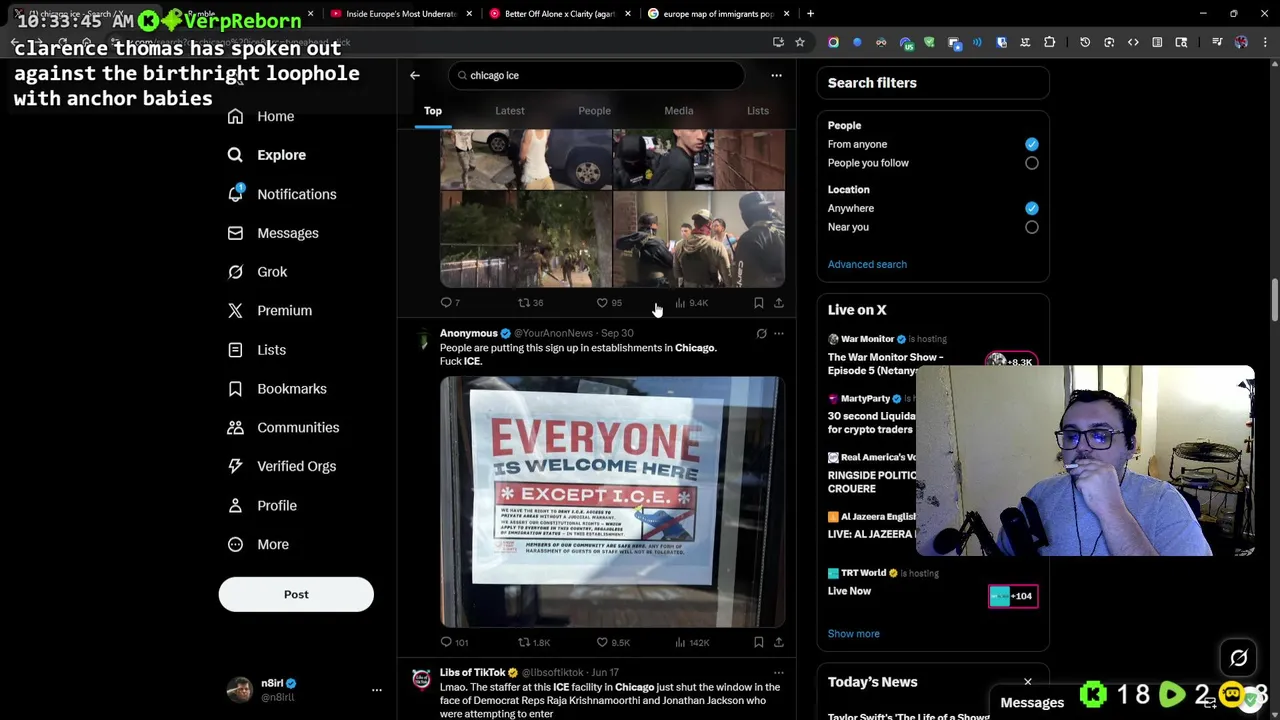
Task: Open Libs of TikTok profile name
Action: [472, 673]
